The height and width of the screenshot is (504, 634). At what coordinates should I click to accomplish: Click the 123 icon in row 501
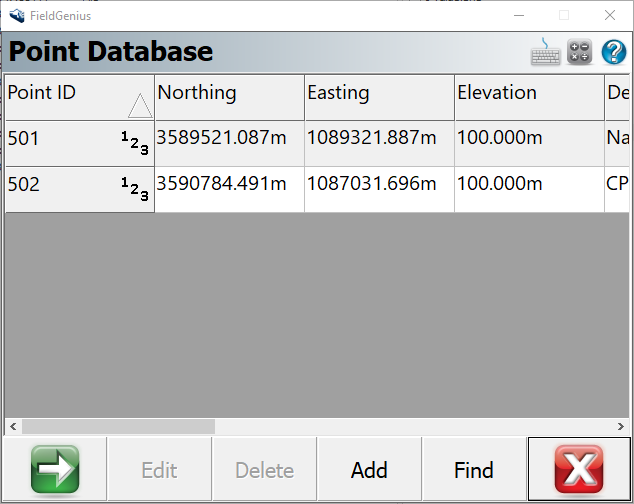pos(135,144)
